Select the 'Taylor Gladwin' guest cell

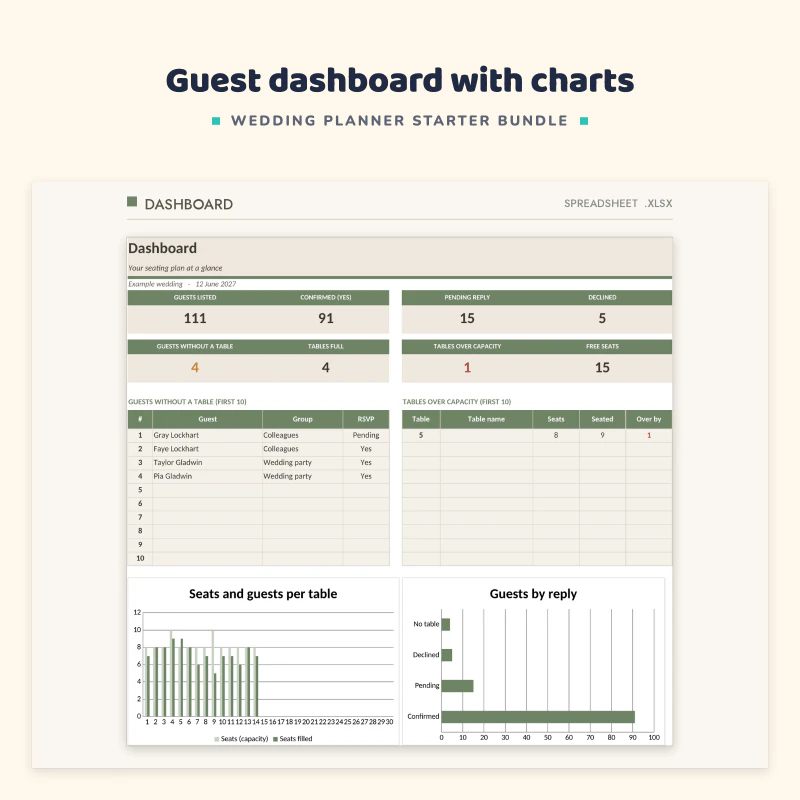207,463
